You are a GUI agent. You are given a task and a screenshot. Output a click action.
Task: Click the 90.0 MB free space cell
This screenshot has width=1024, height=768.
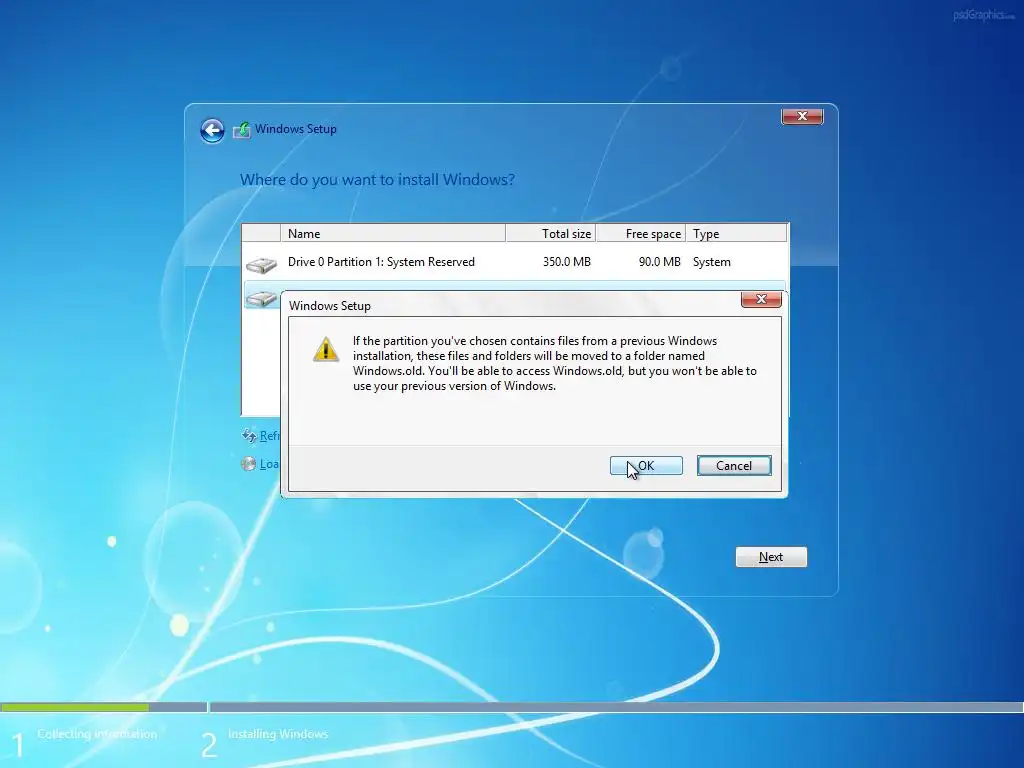[660, 262]
